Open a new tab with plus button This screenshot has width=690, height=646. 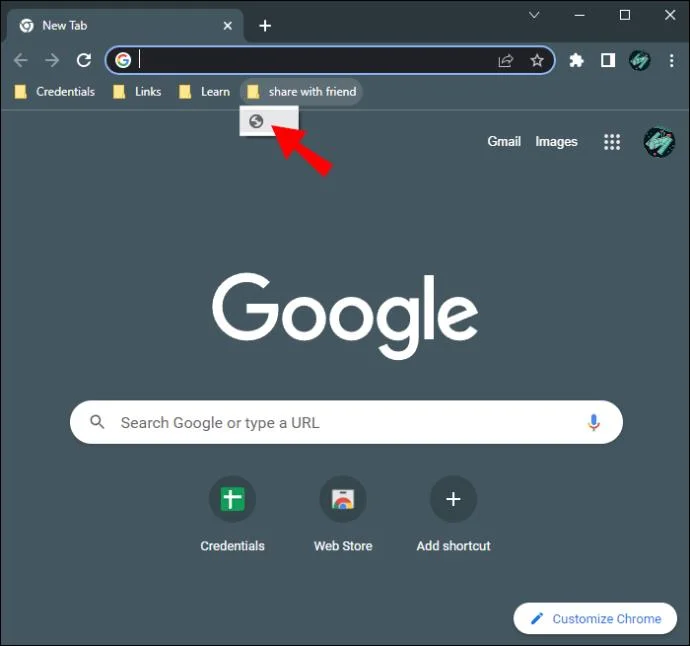point(265,26)
